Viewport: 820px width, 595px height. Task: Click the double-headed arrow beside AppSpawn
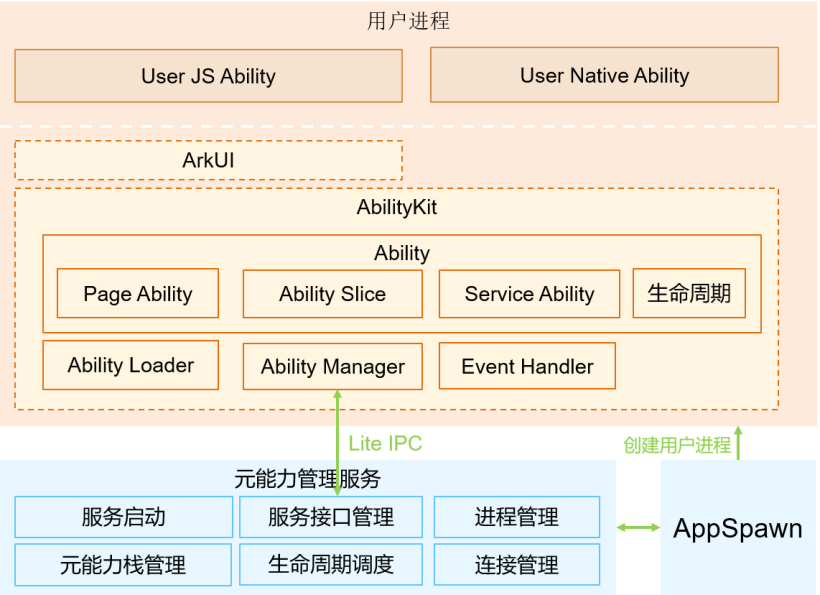[638, 527]
